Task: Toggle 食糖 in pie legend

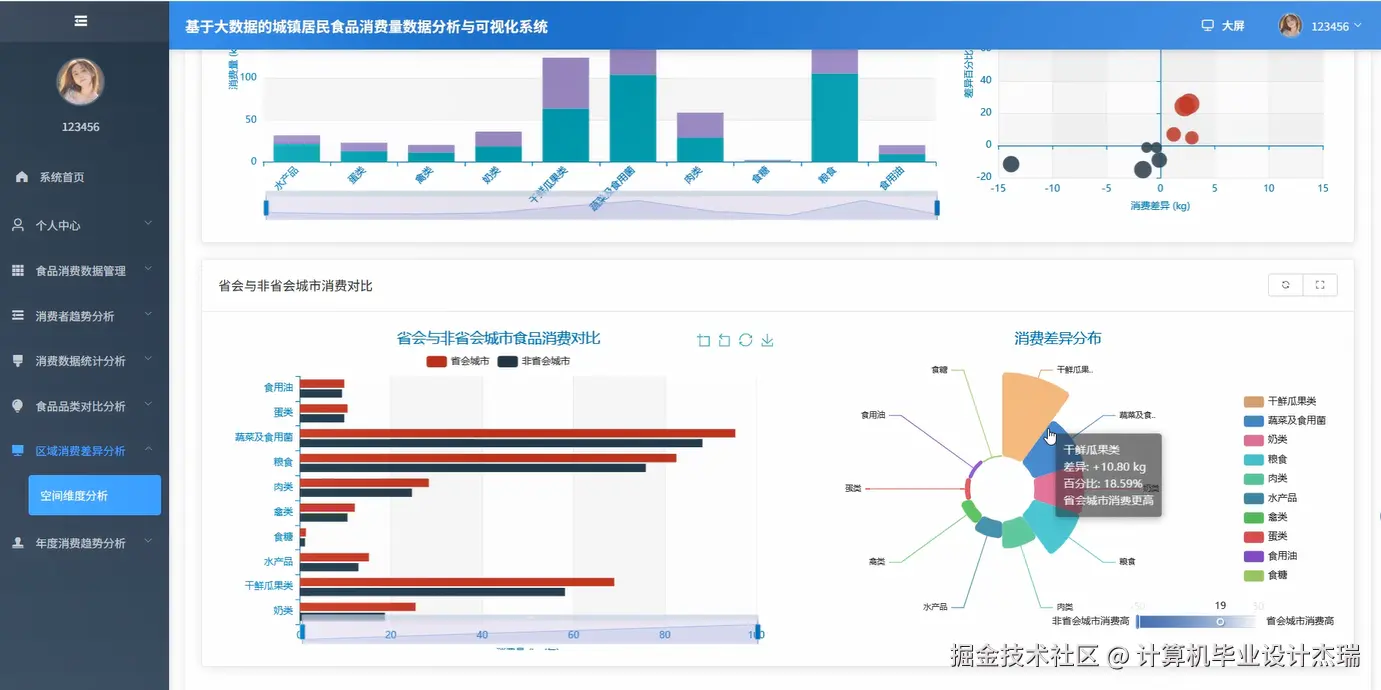Action: pos(1265,575)
